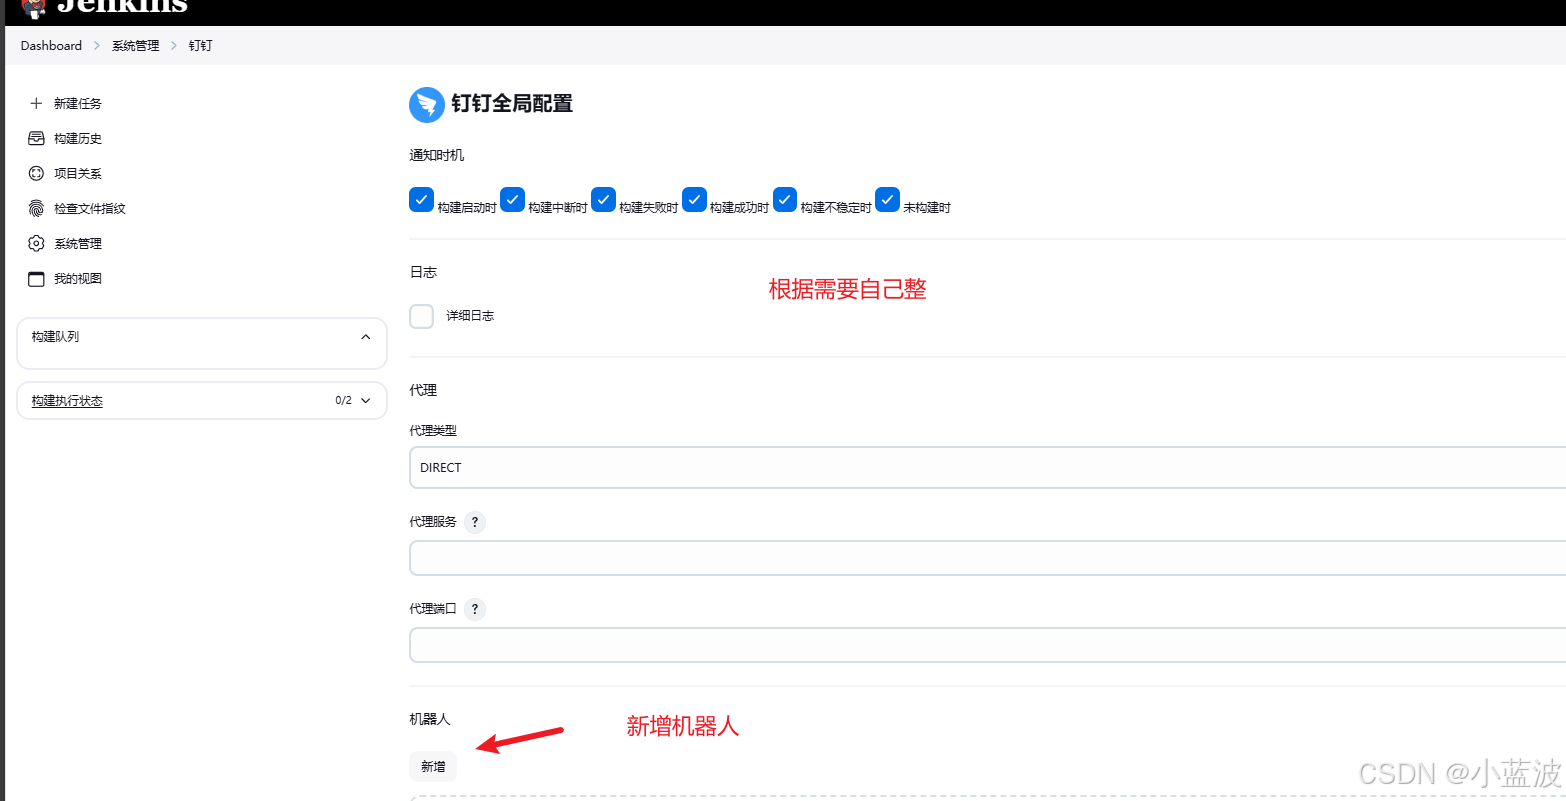
Task: Click the 新增 robot button
Action: (x=433, y=766)
